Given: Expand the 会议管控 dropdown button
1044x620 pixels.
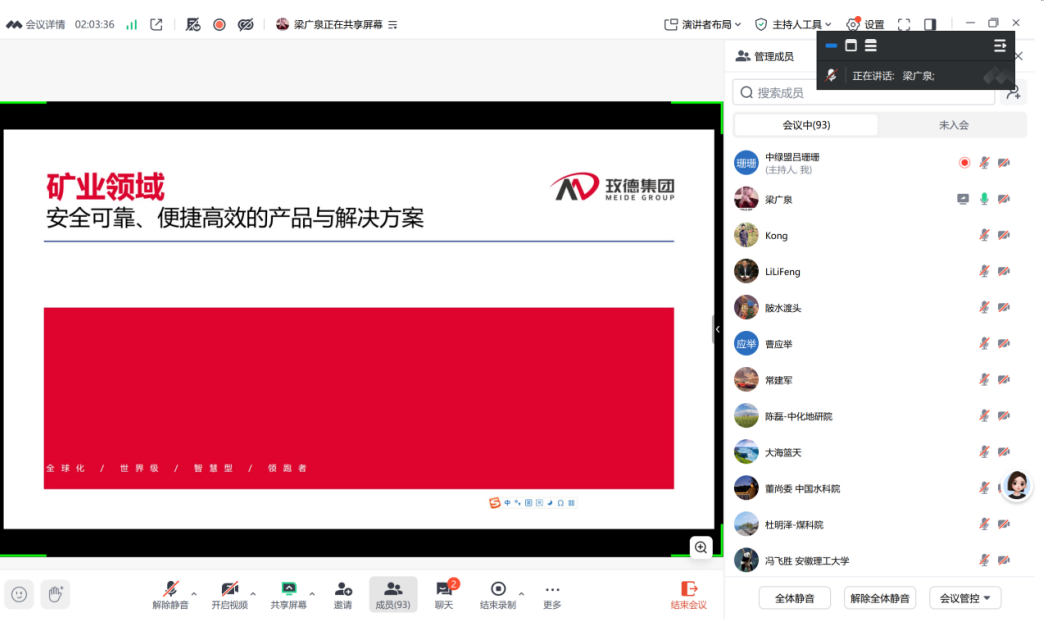Looking at the screenshot, I should point(965,598).
